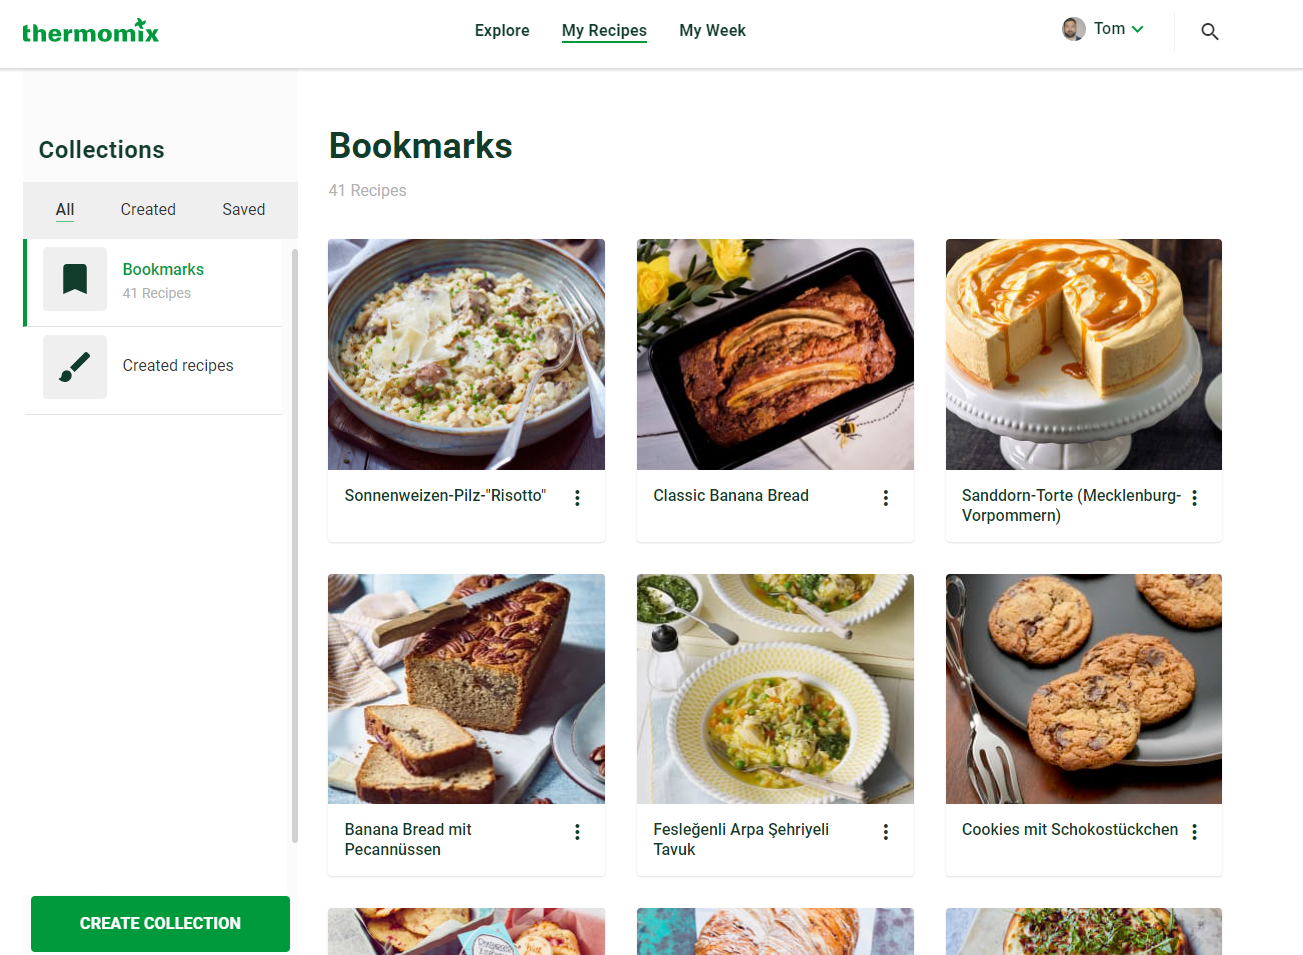Open the Classic Banana Bread photo
1303x955 pixels.
pos(775,354)
